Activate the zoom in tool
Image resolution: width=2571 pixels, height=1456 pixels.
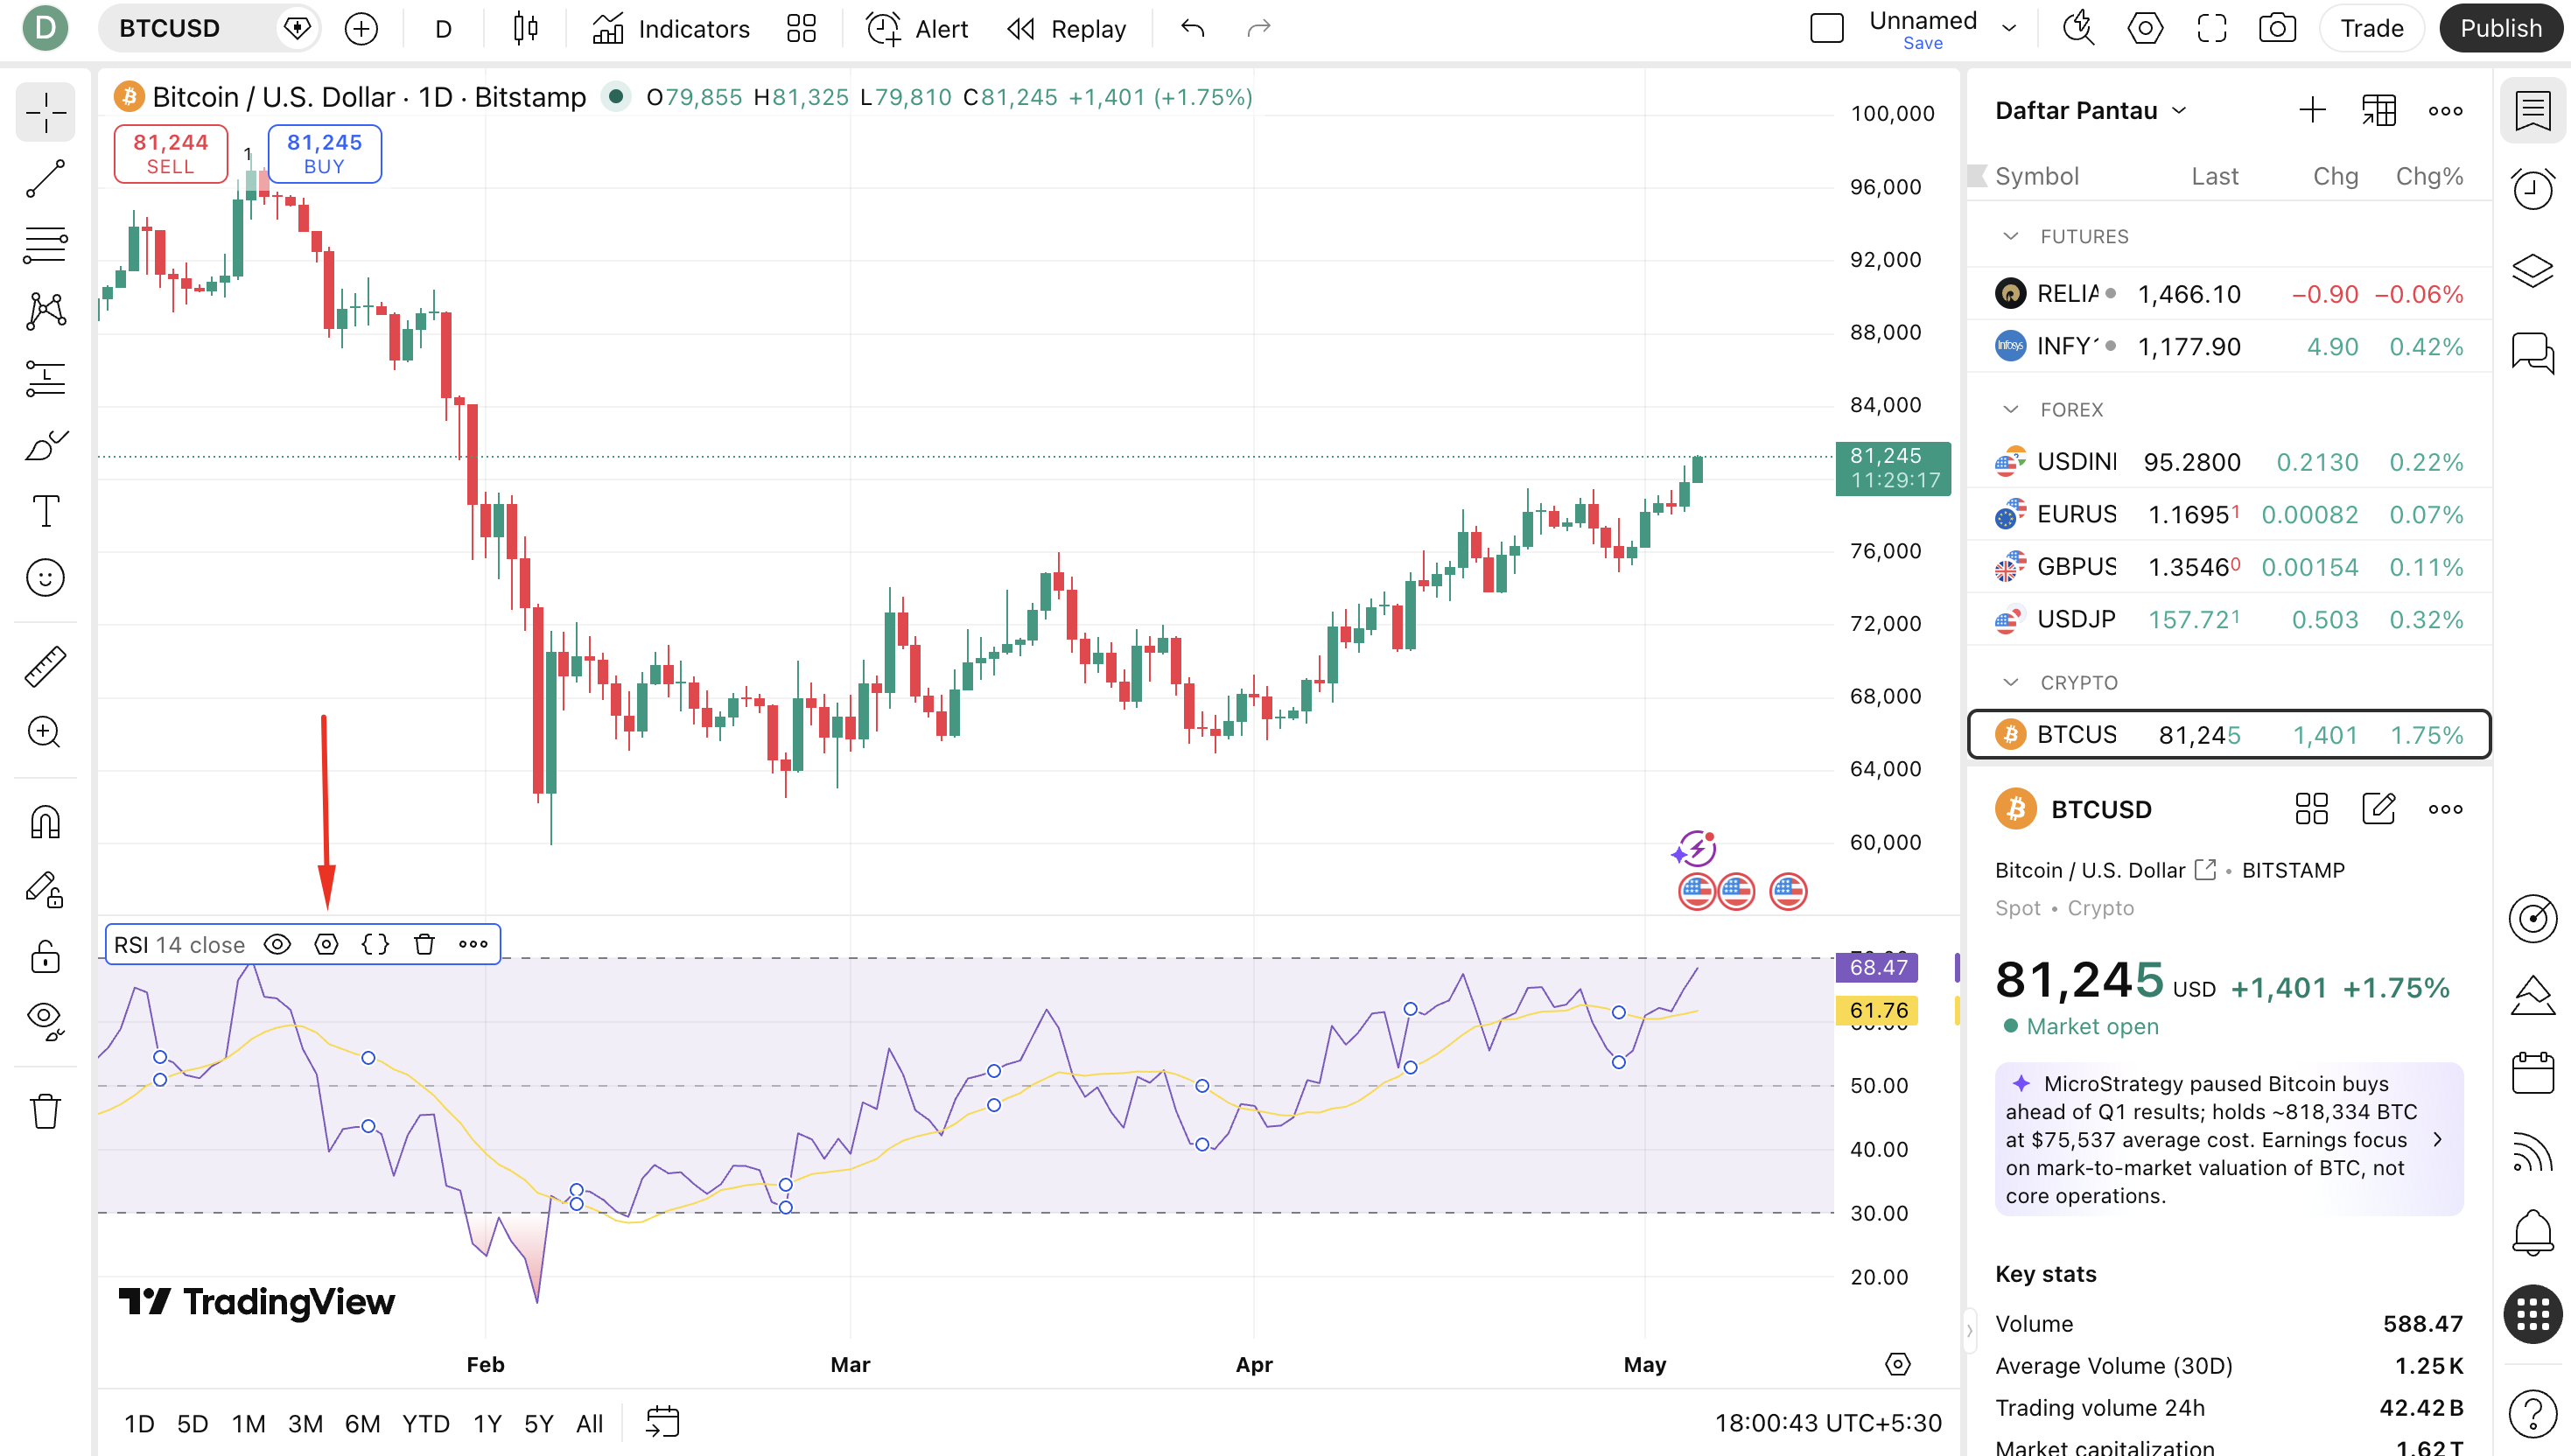tap(45, 732)
